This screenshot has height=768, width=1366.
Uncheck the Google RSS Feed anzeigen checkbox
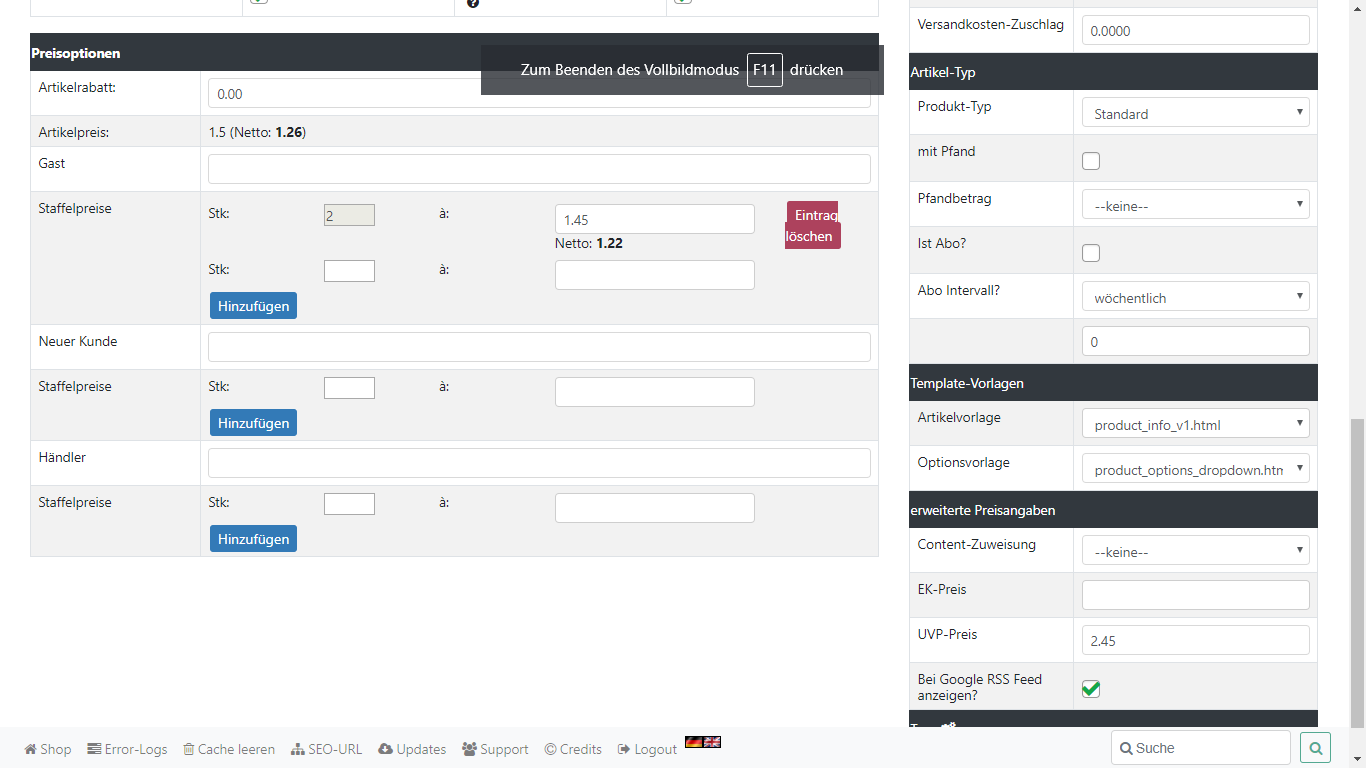[x=1091, y=689]
